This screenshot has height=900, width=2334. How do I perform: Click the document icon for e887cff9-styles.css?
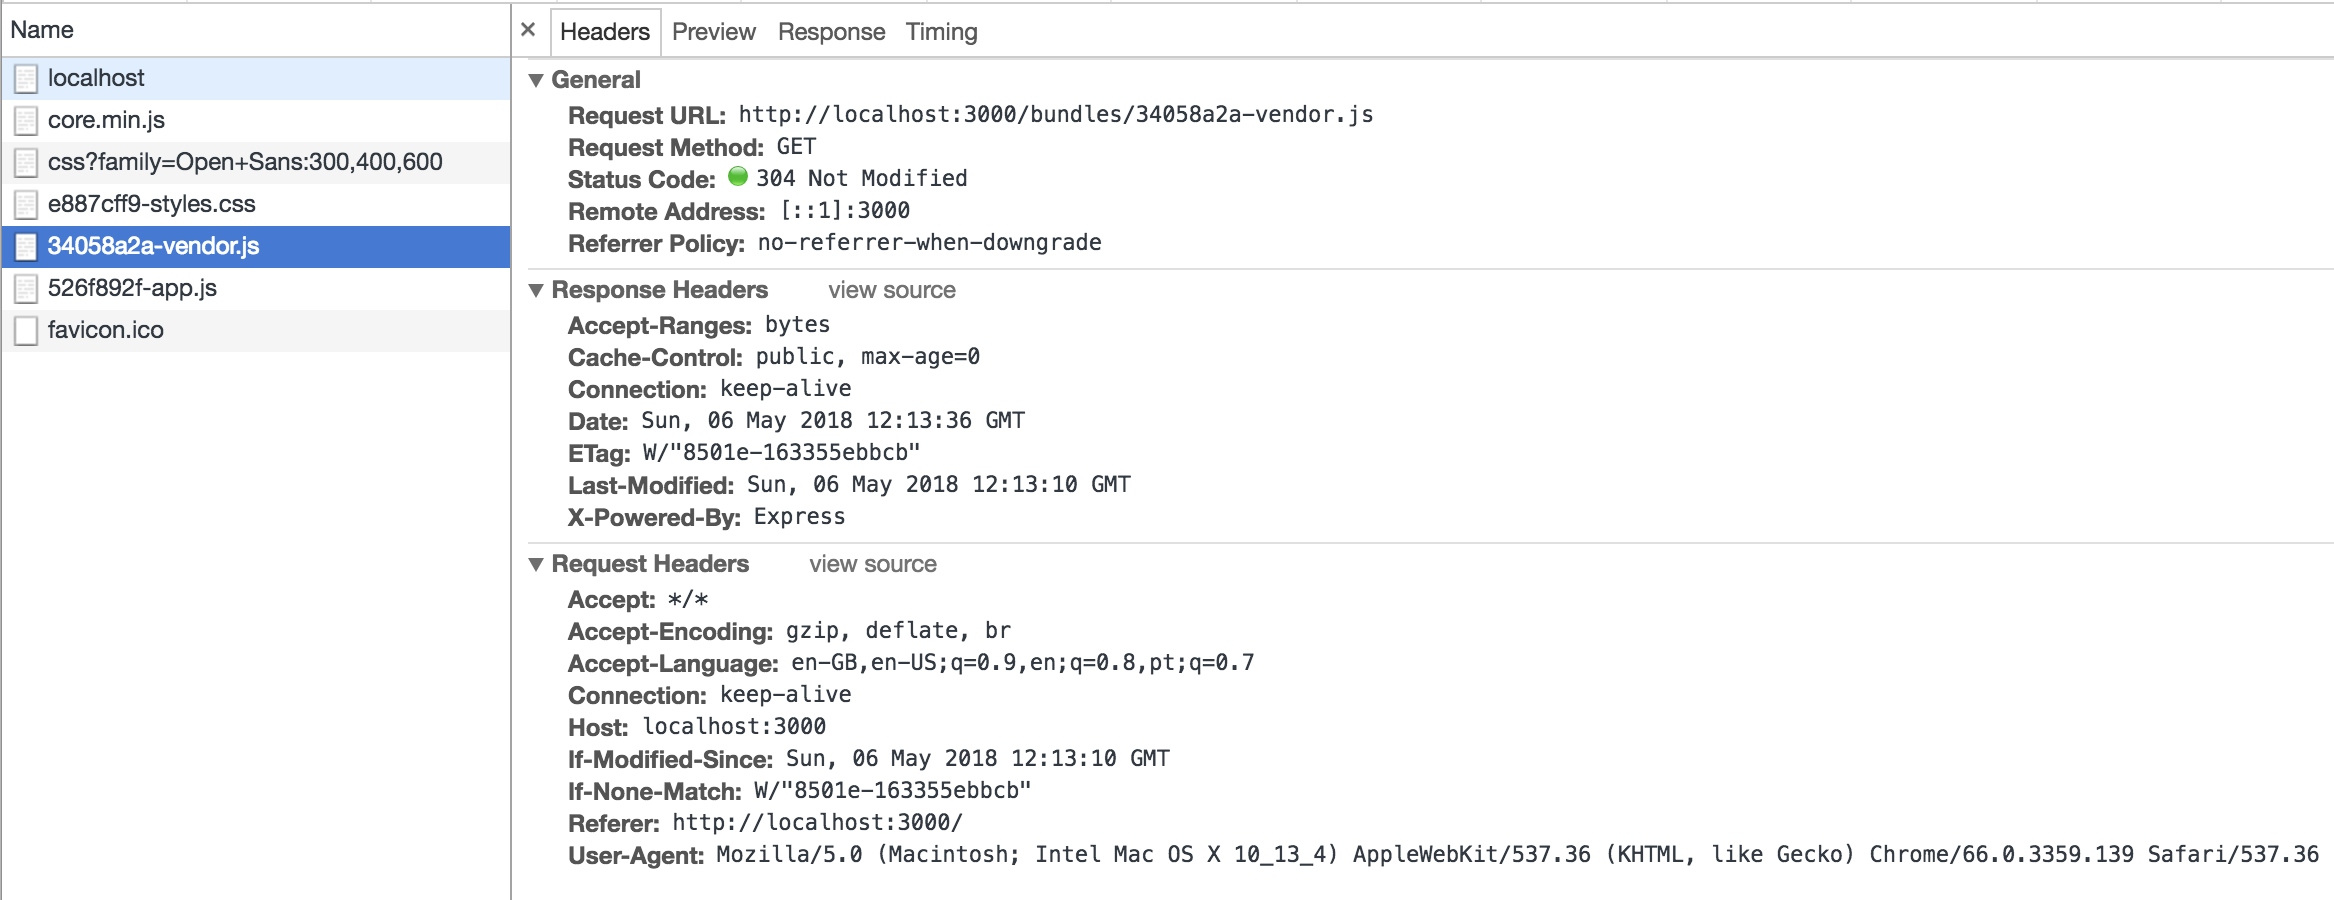click(26, 204)
